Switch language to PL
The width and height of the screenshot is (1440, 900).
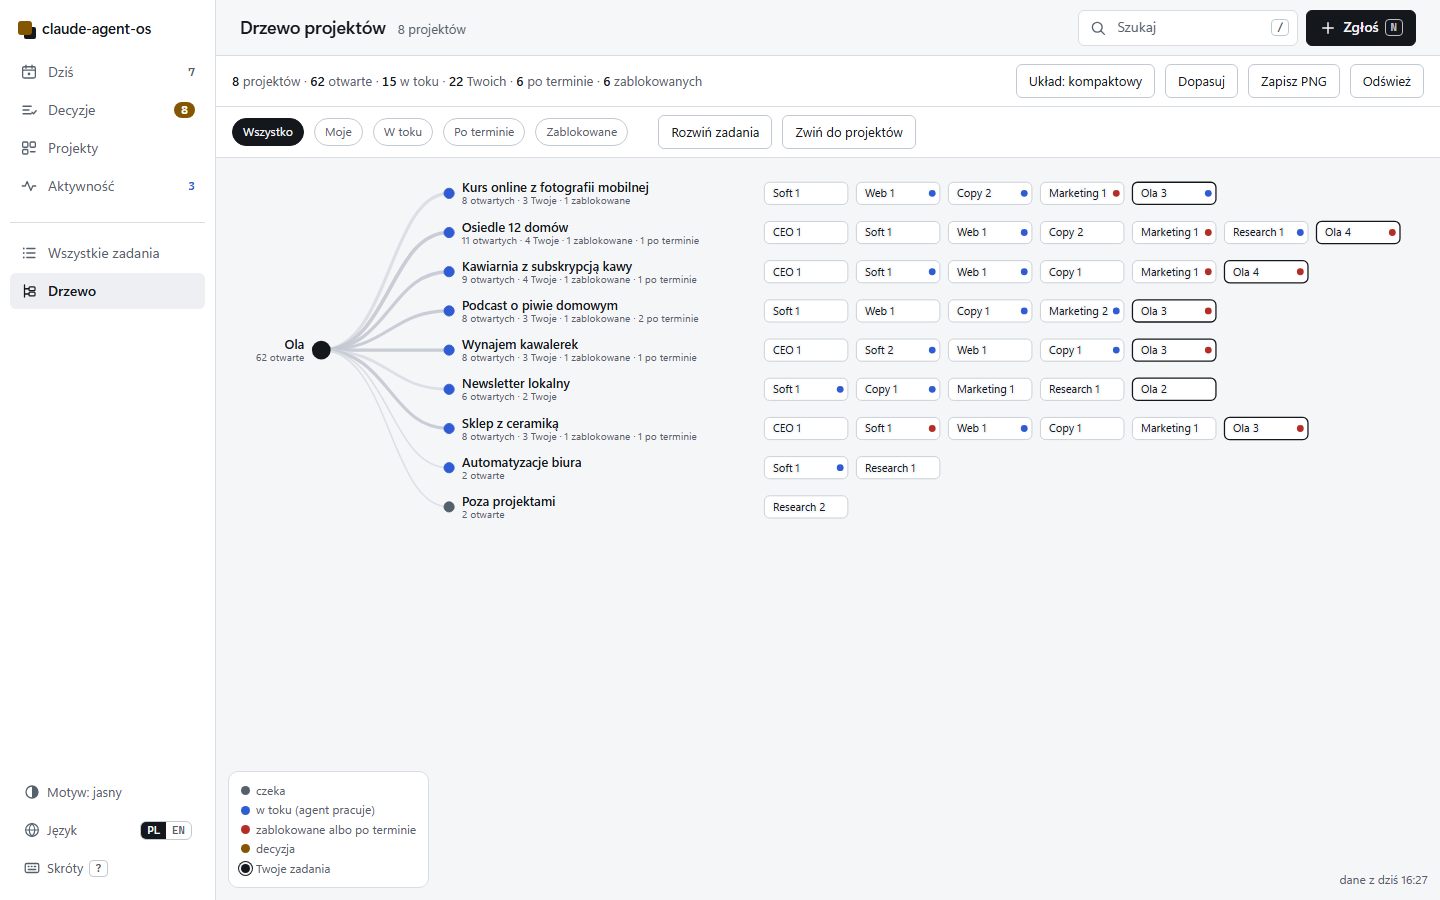coord(153,830)
